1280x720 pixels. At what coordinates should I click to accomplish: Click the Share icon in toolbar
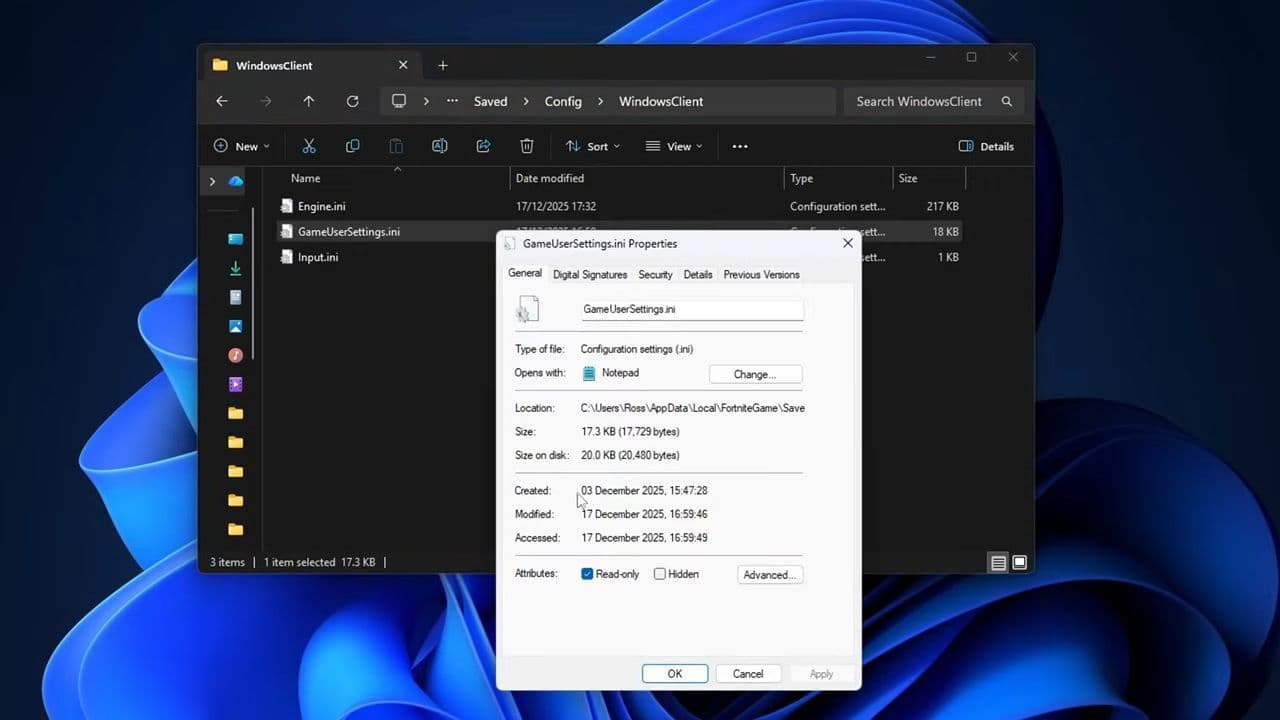(x=483, y=146)
